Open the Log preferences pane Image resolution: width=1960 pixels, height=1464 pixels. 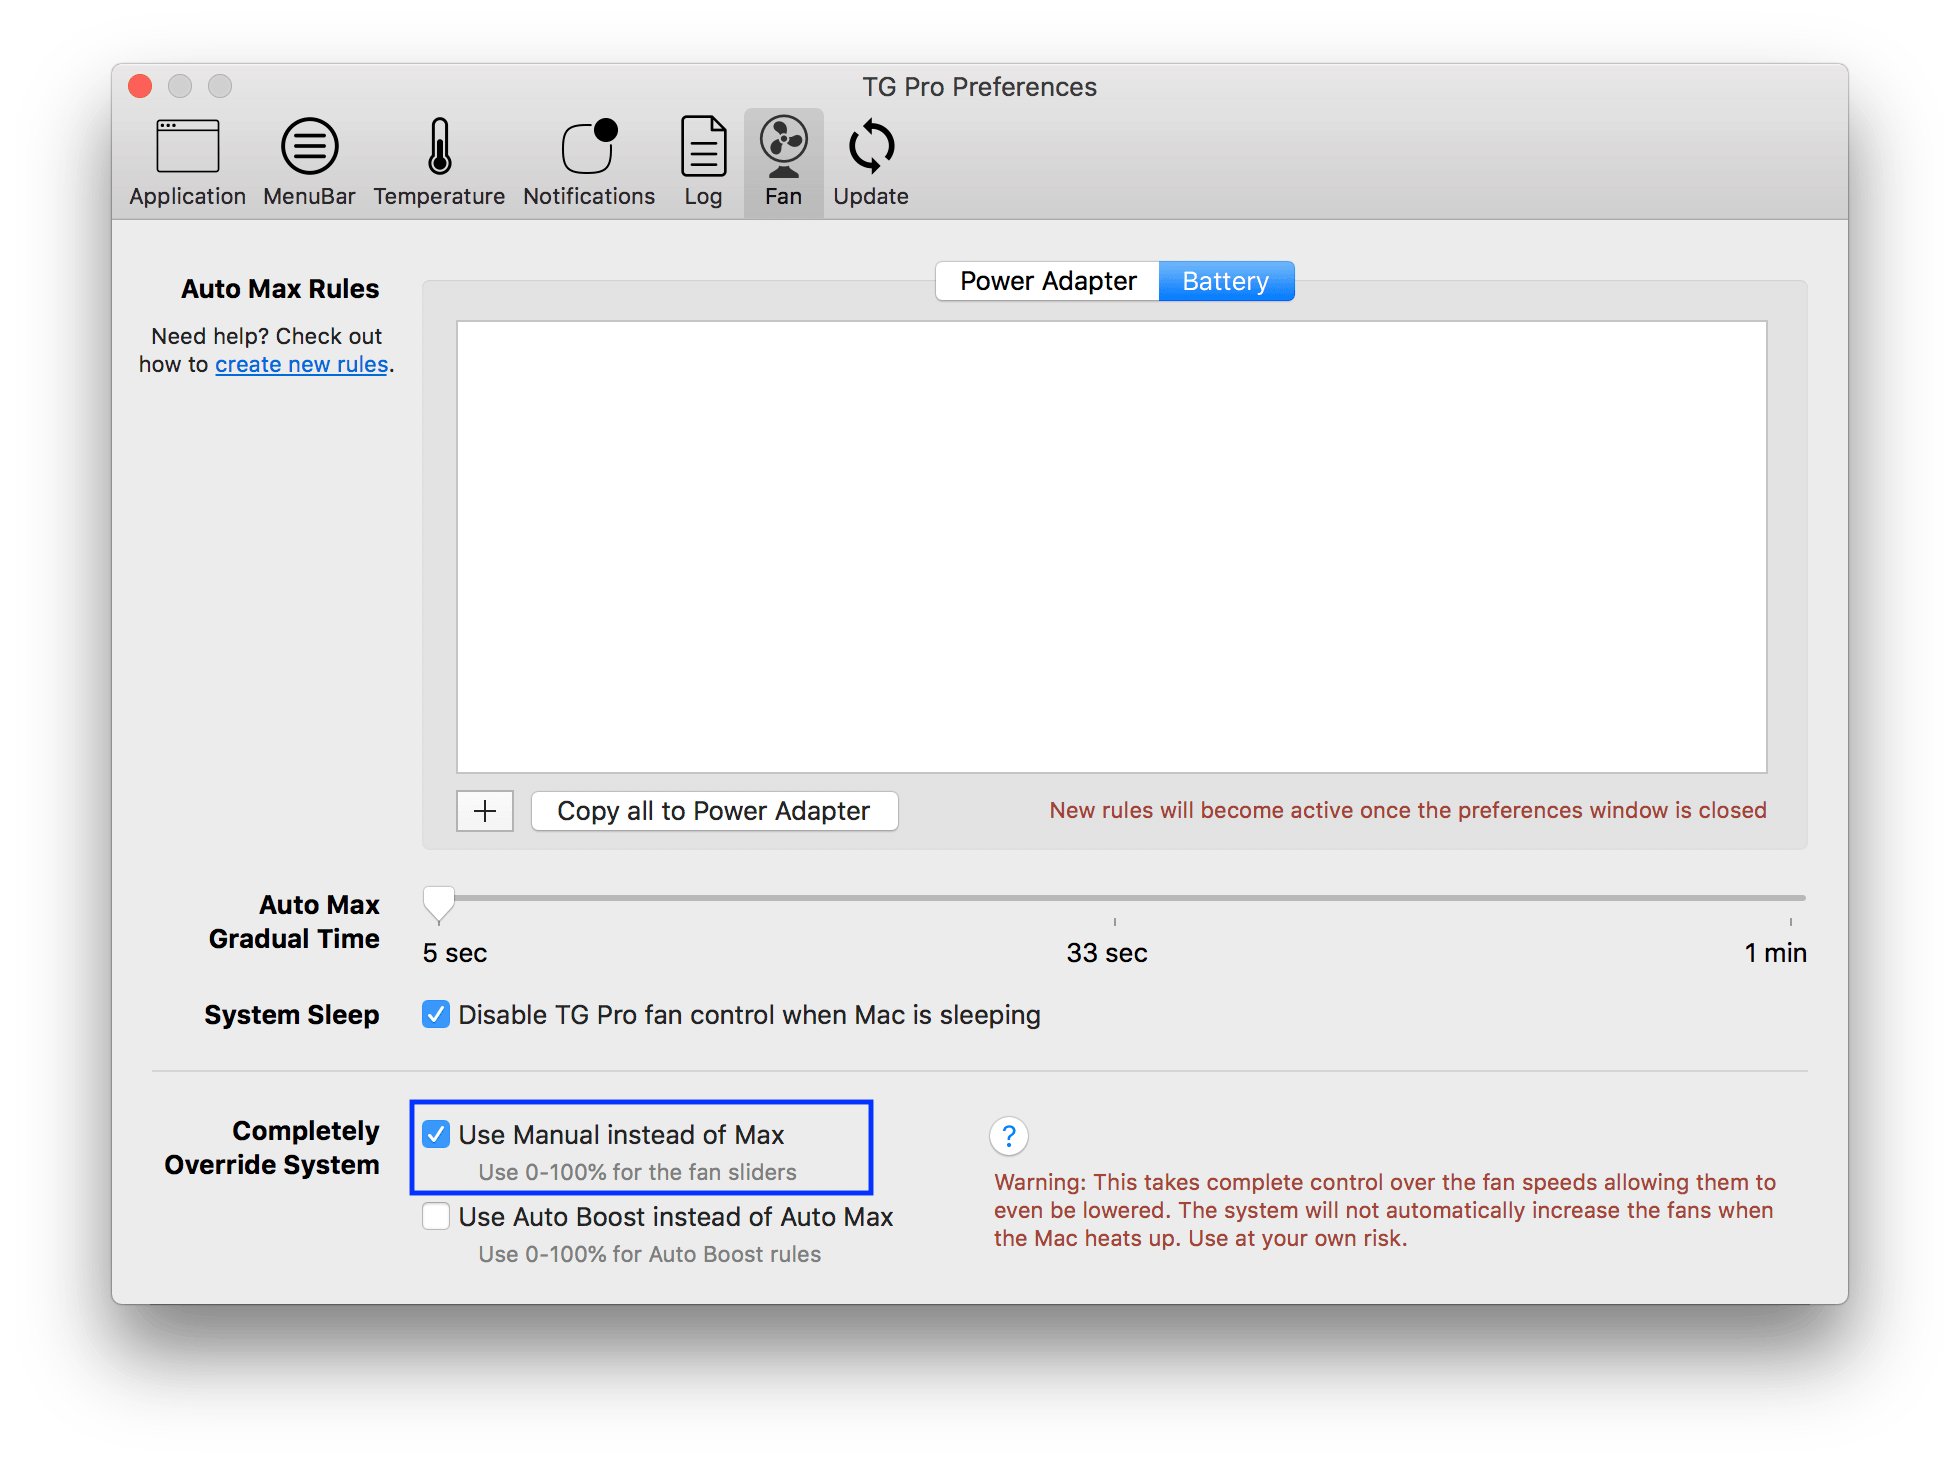703,163
